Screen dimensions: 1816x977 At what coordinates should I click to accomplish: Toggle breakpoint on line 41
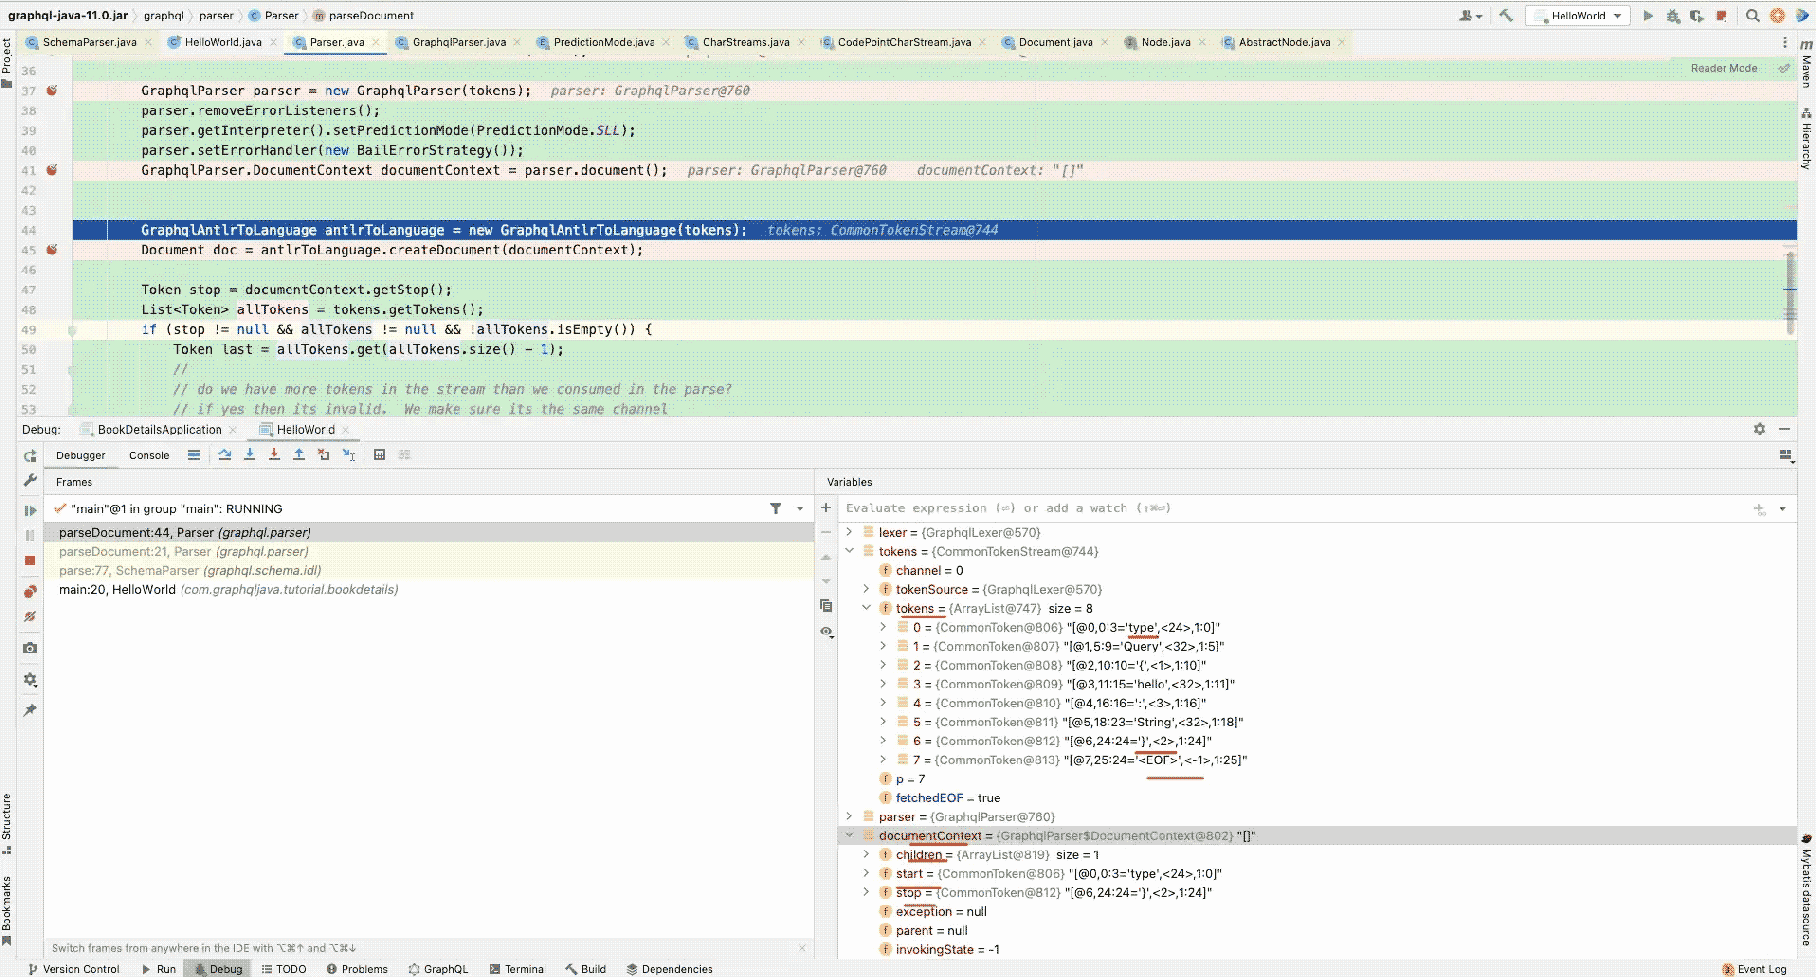click(52, 170)
